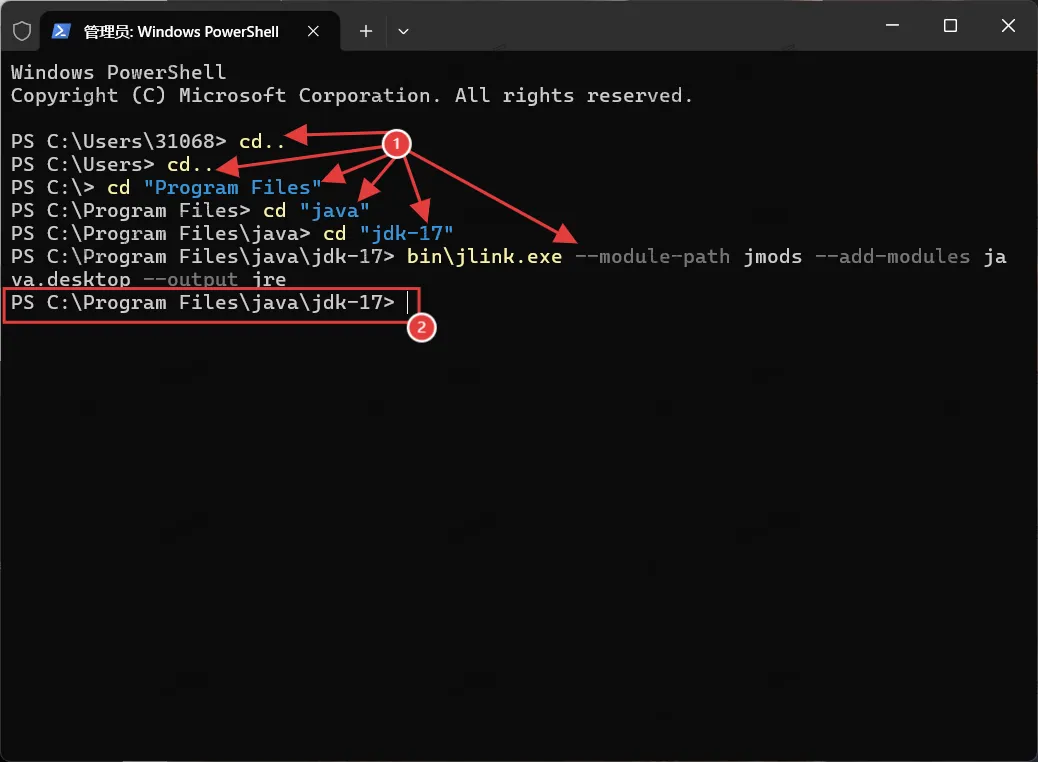Minimize the terminal window

click(892, 25)
